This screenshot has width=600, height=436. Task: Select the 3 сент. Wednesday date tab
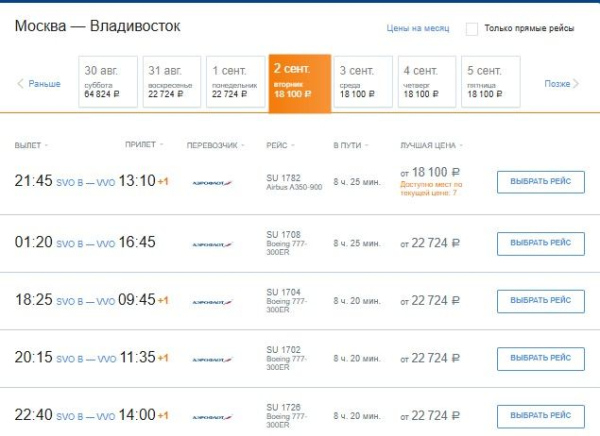363,82
